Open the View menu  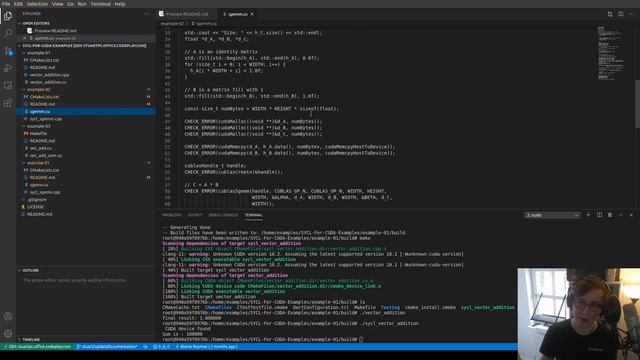[x=57, y=4]
